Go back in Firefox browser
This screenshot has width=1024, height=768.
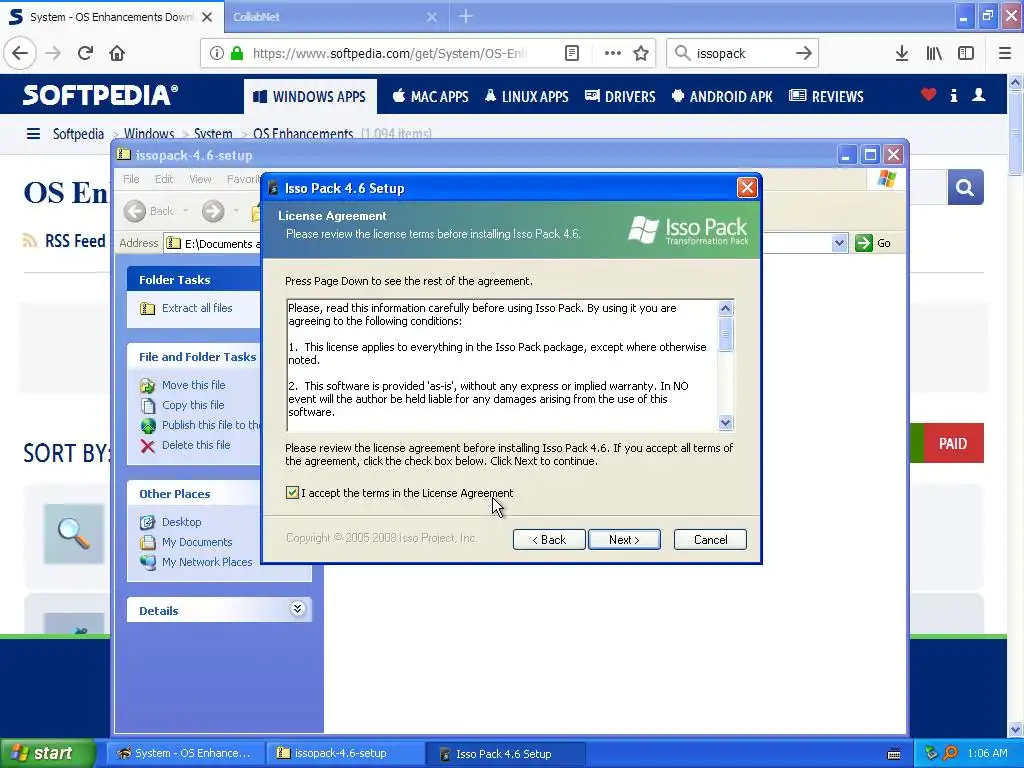20,53
